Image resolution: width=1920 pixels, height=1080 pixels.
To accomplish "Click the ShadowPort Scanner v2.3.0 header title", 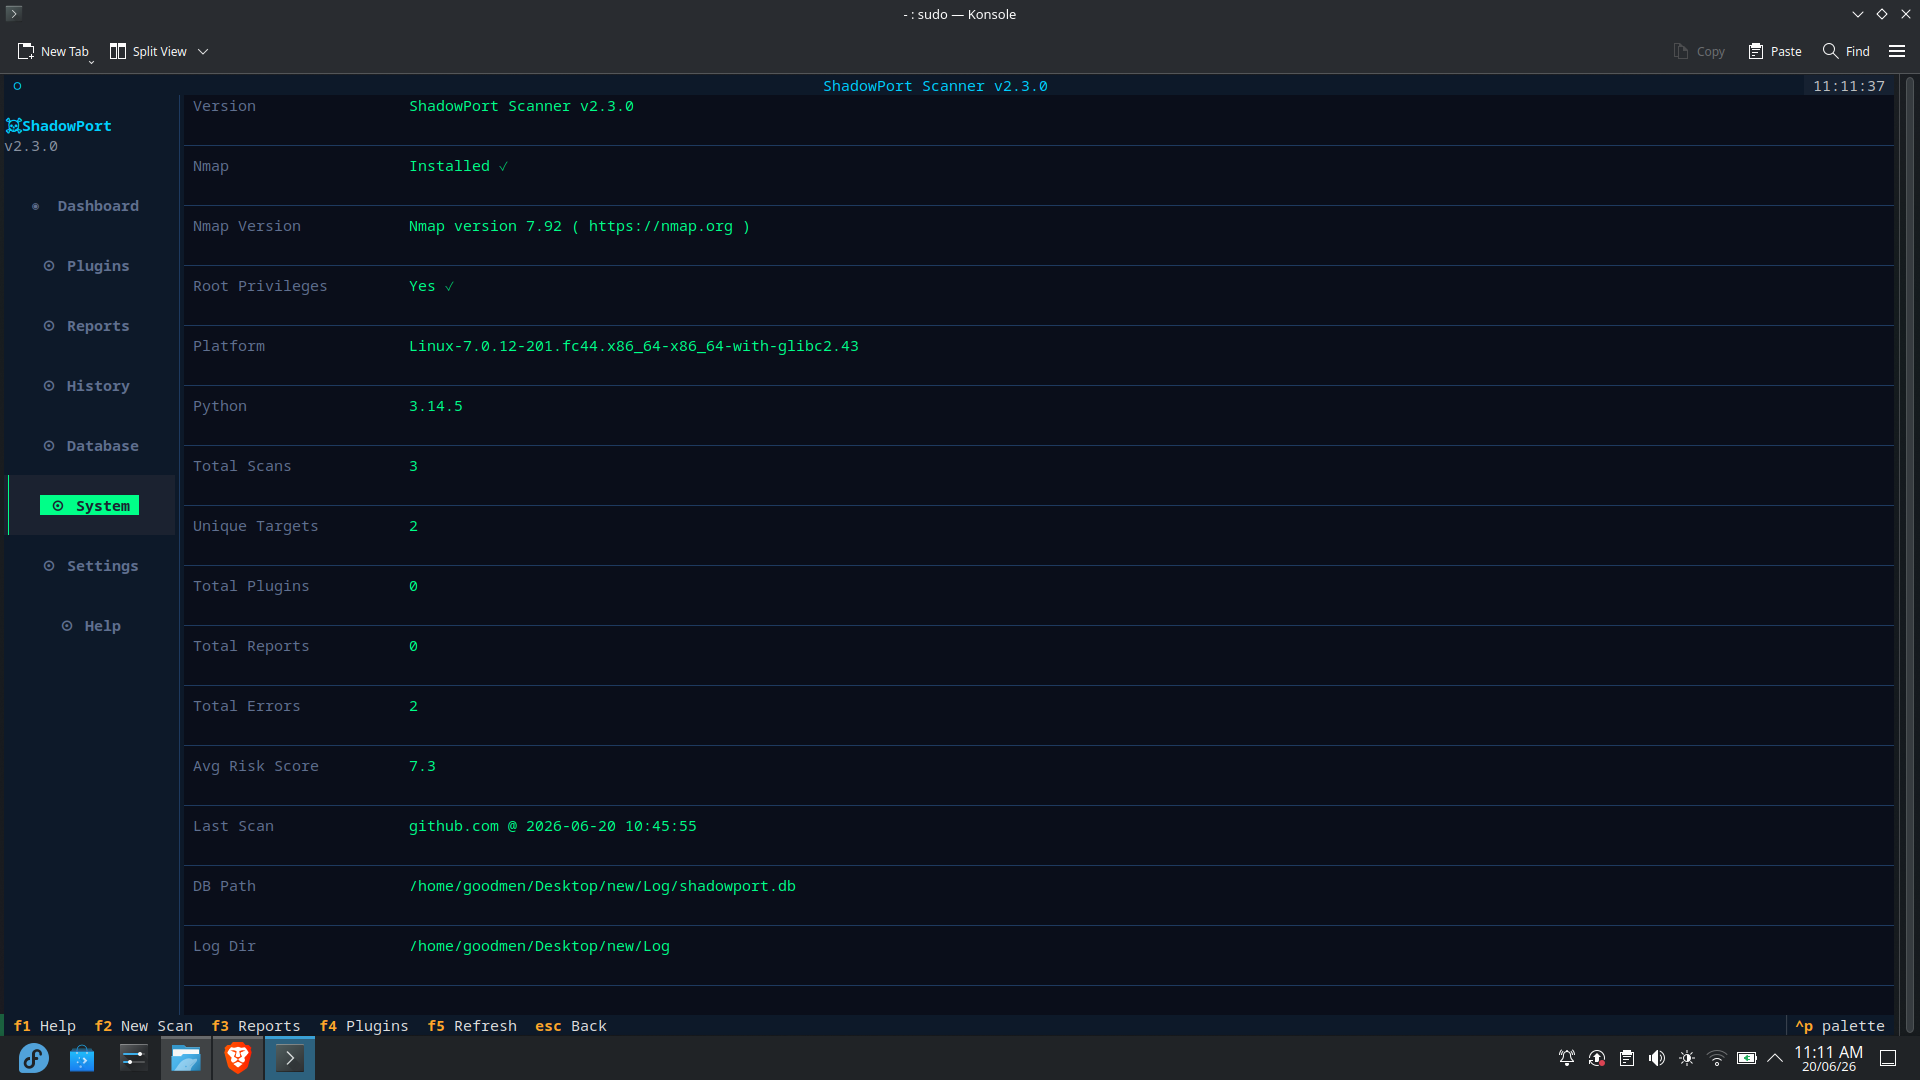I will [935, 86].
